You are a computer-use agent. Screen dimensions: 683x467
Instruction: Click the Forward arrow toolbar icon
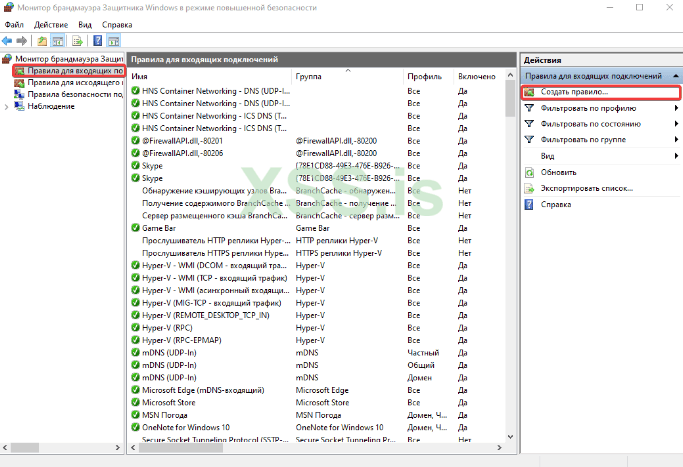pyautogui.click(x=21, y=41)
